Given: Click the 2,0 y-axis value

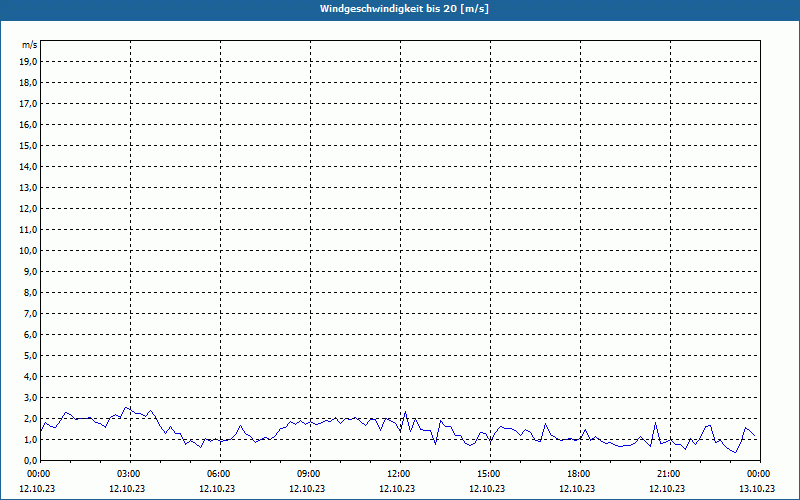Looking at the screenshot, I should click(32, 418).
